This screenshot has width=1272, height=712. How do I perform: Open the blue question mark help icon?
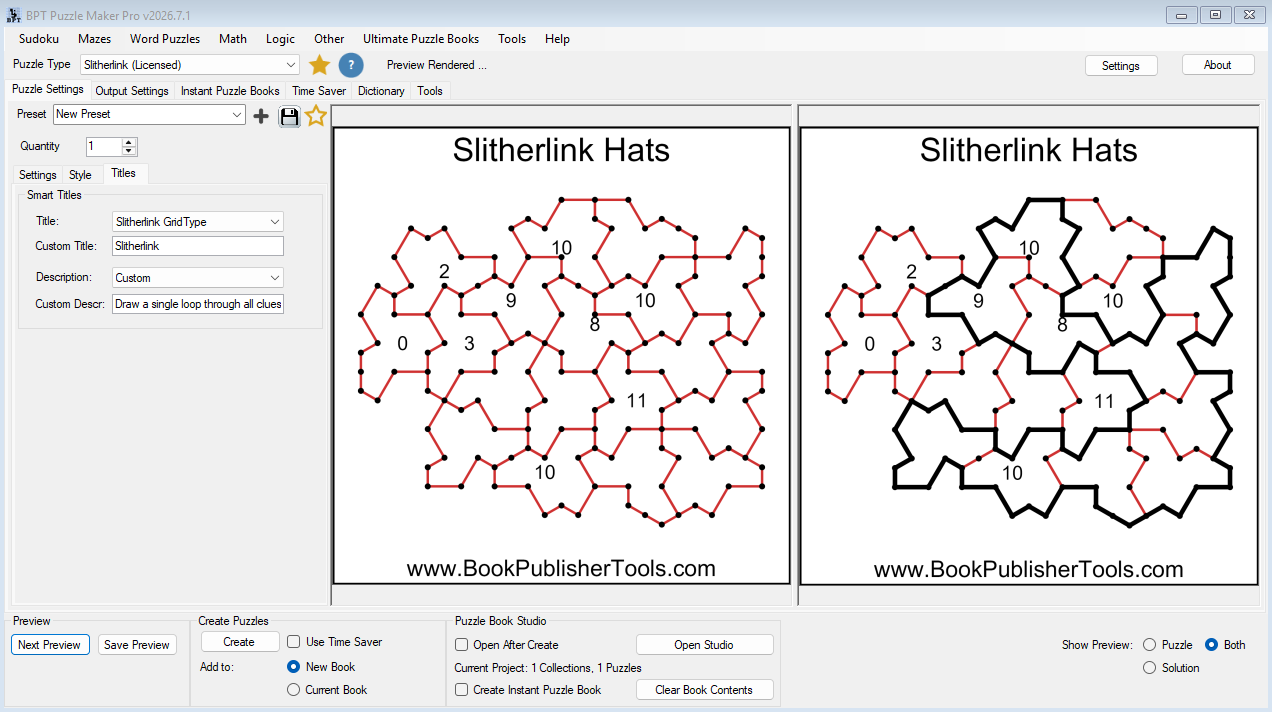coord(350,65)
